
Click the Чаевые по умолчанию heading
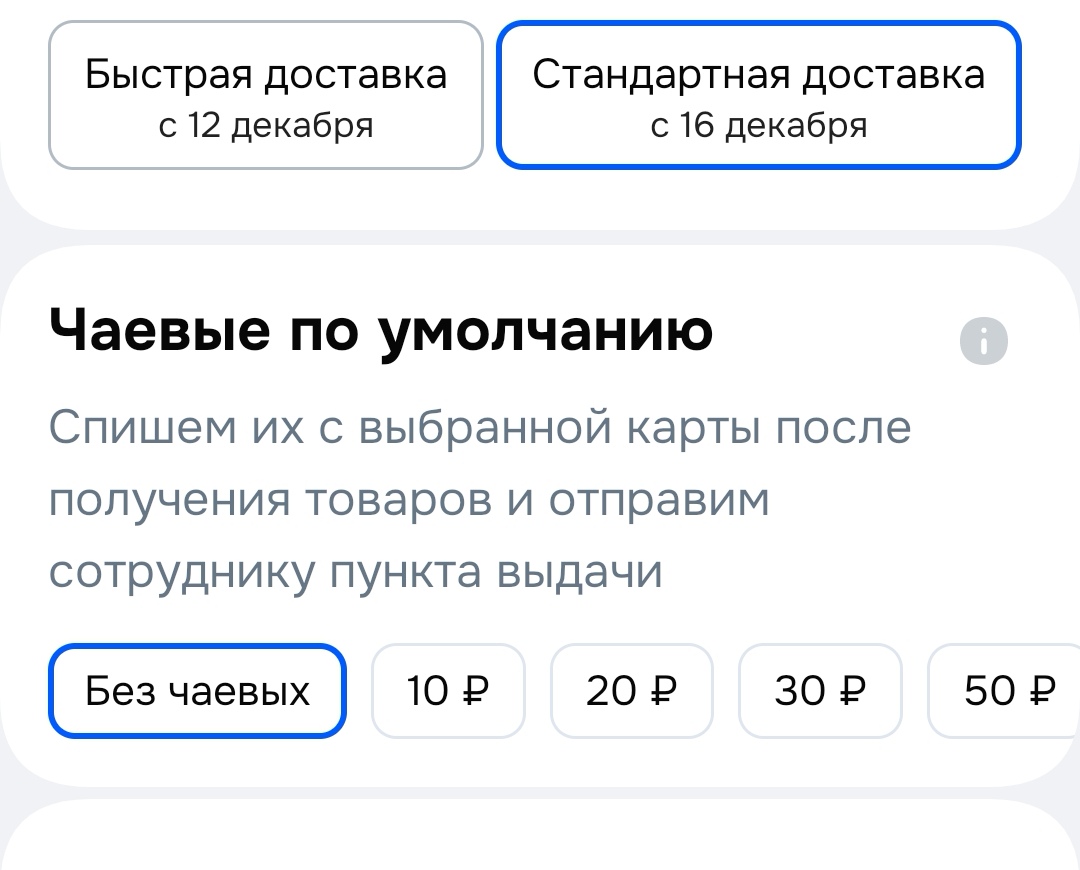(x=380, y=331)
